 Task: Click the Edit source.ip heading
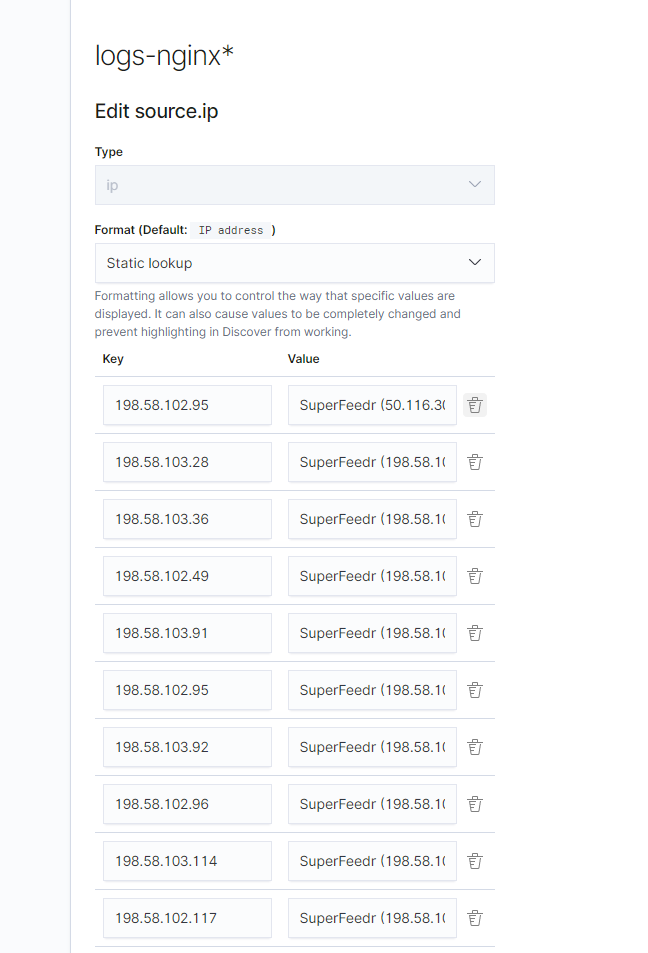(x=156, y=111)
